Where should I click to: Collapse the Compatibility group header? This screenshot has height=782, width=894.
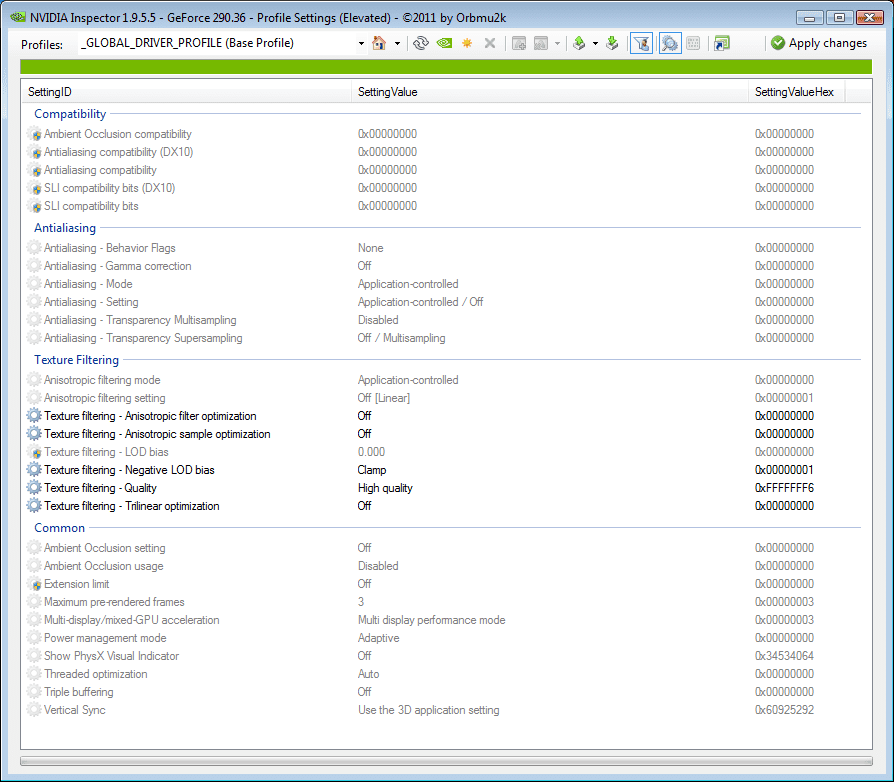[x=70, y=114]
